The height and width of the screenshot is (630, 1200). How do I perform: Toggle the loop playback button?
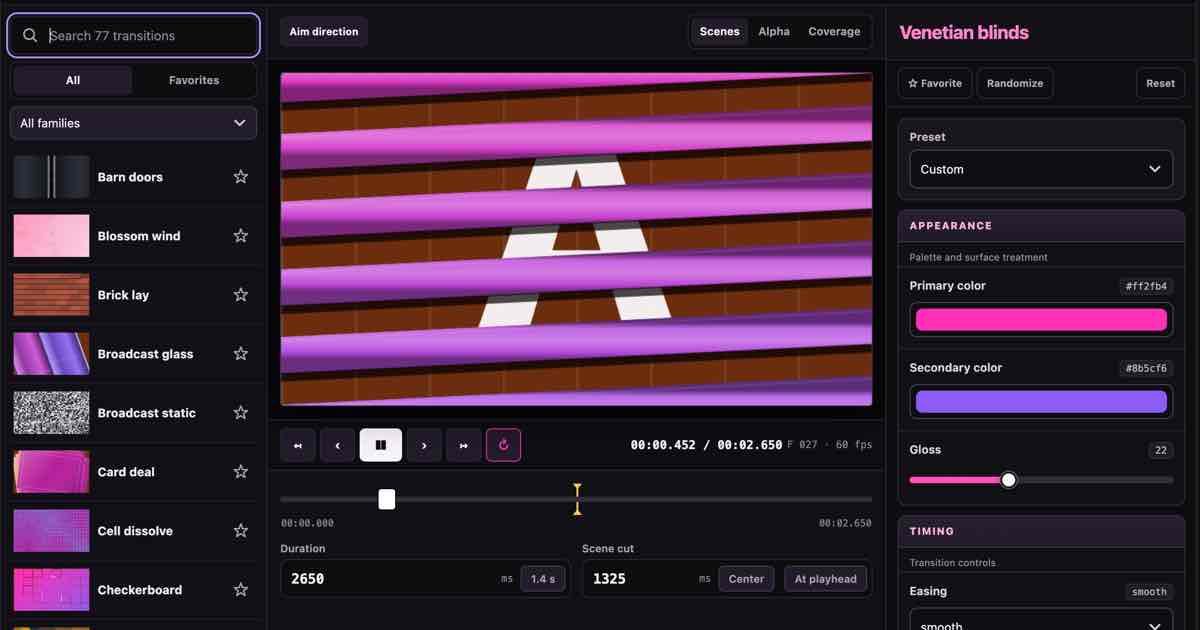click(x=504, y=445)
